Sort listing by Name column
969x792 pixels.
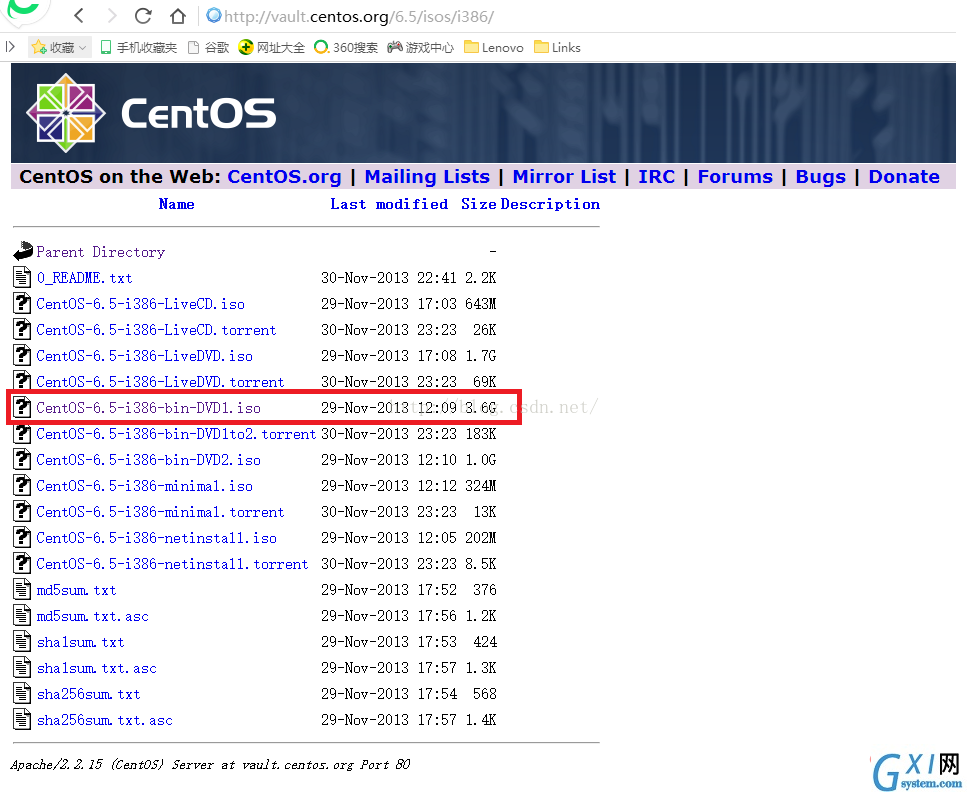pos(176,204)
